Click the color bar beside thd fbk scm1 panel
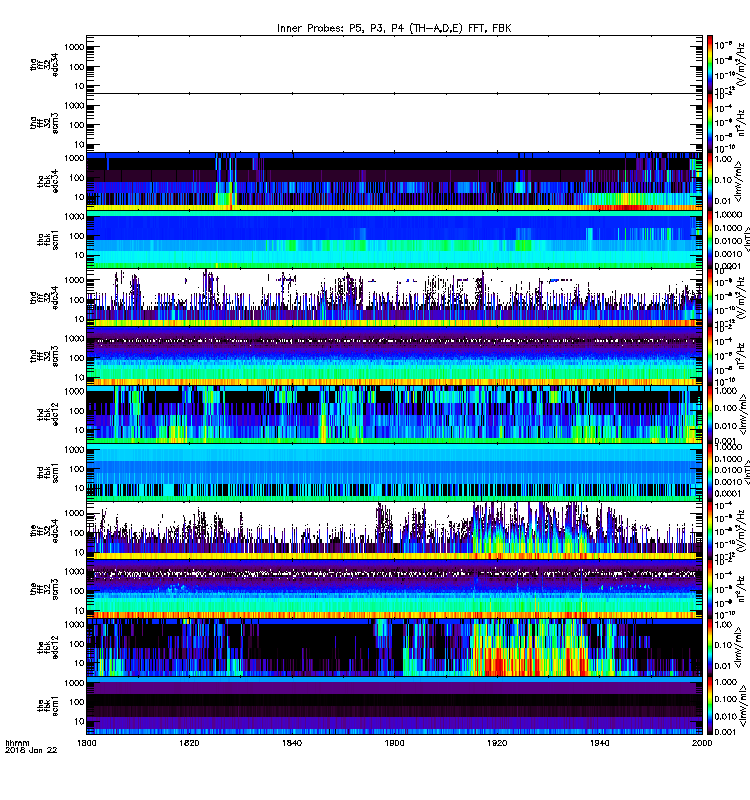Image resolution: width=750 pixels, height=800 pixels. [x=710, y=472]
